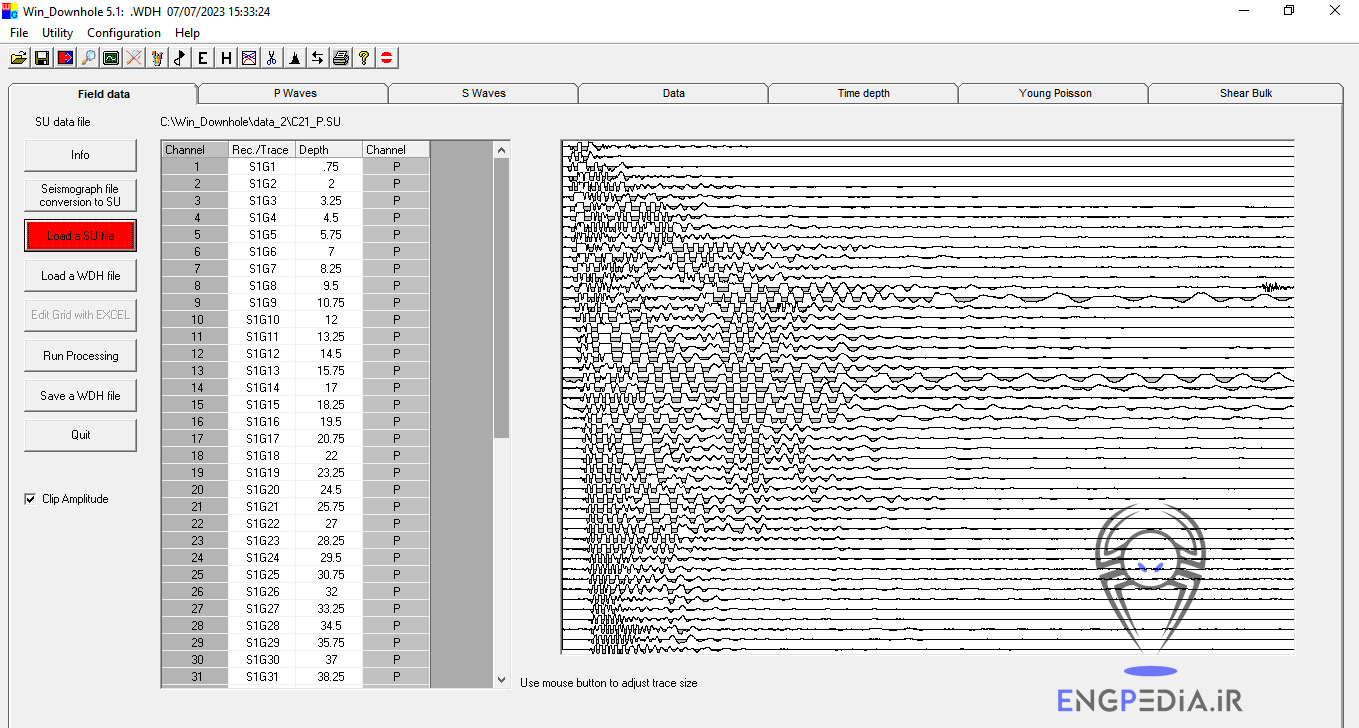Click the yellow question mark help icon

[x=364, y=58]
